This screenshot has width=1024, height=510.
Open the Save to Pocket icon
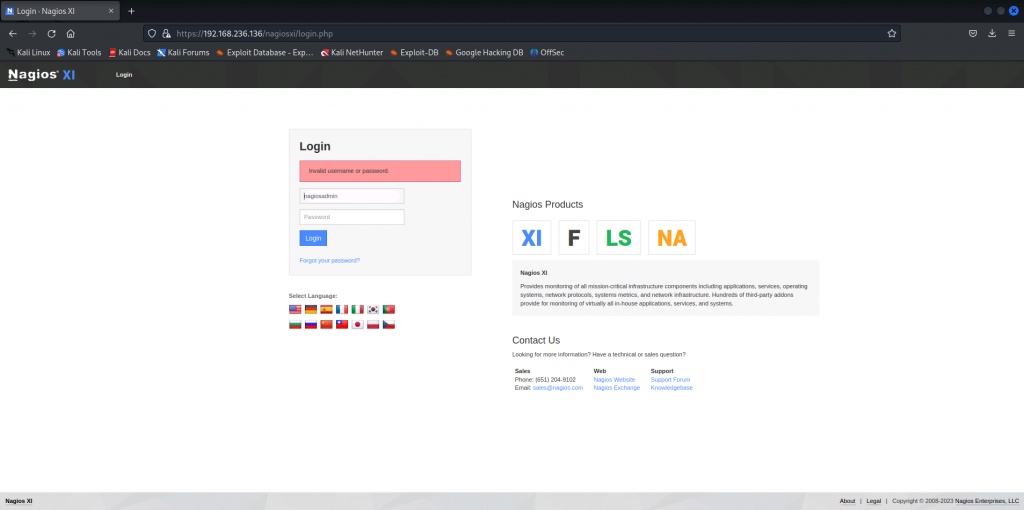pos(972,33)
